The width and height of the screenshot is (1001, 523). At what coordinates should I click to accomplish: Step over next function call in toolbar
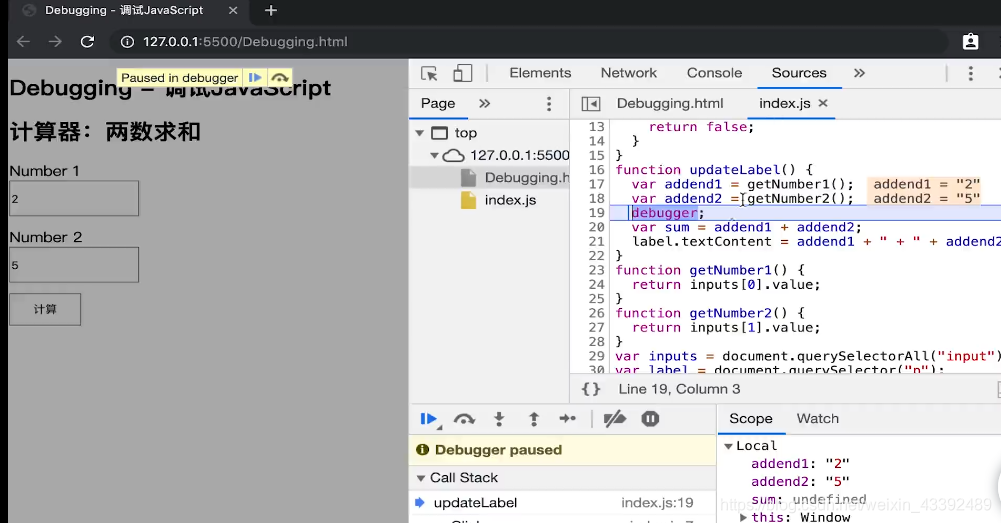pyautogui.click(x=464, y=419)
